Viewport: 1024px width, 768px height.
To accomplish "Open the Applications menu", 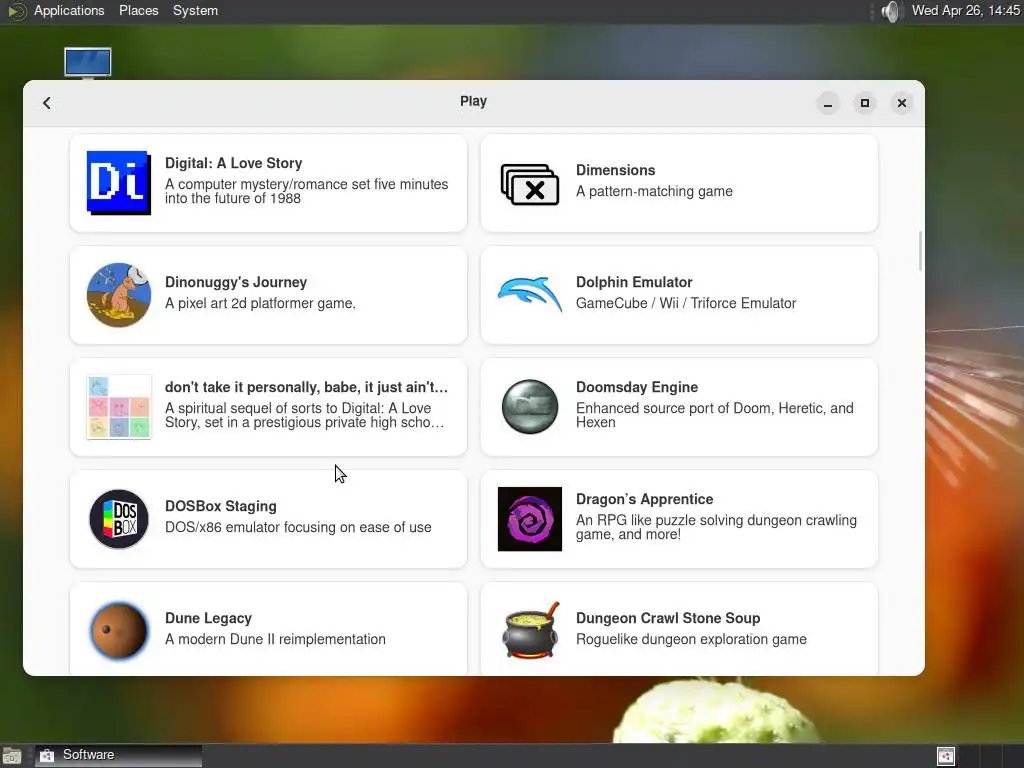I will tap(69, 11).
